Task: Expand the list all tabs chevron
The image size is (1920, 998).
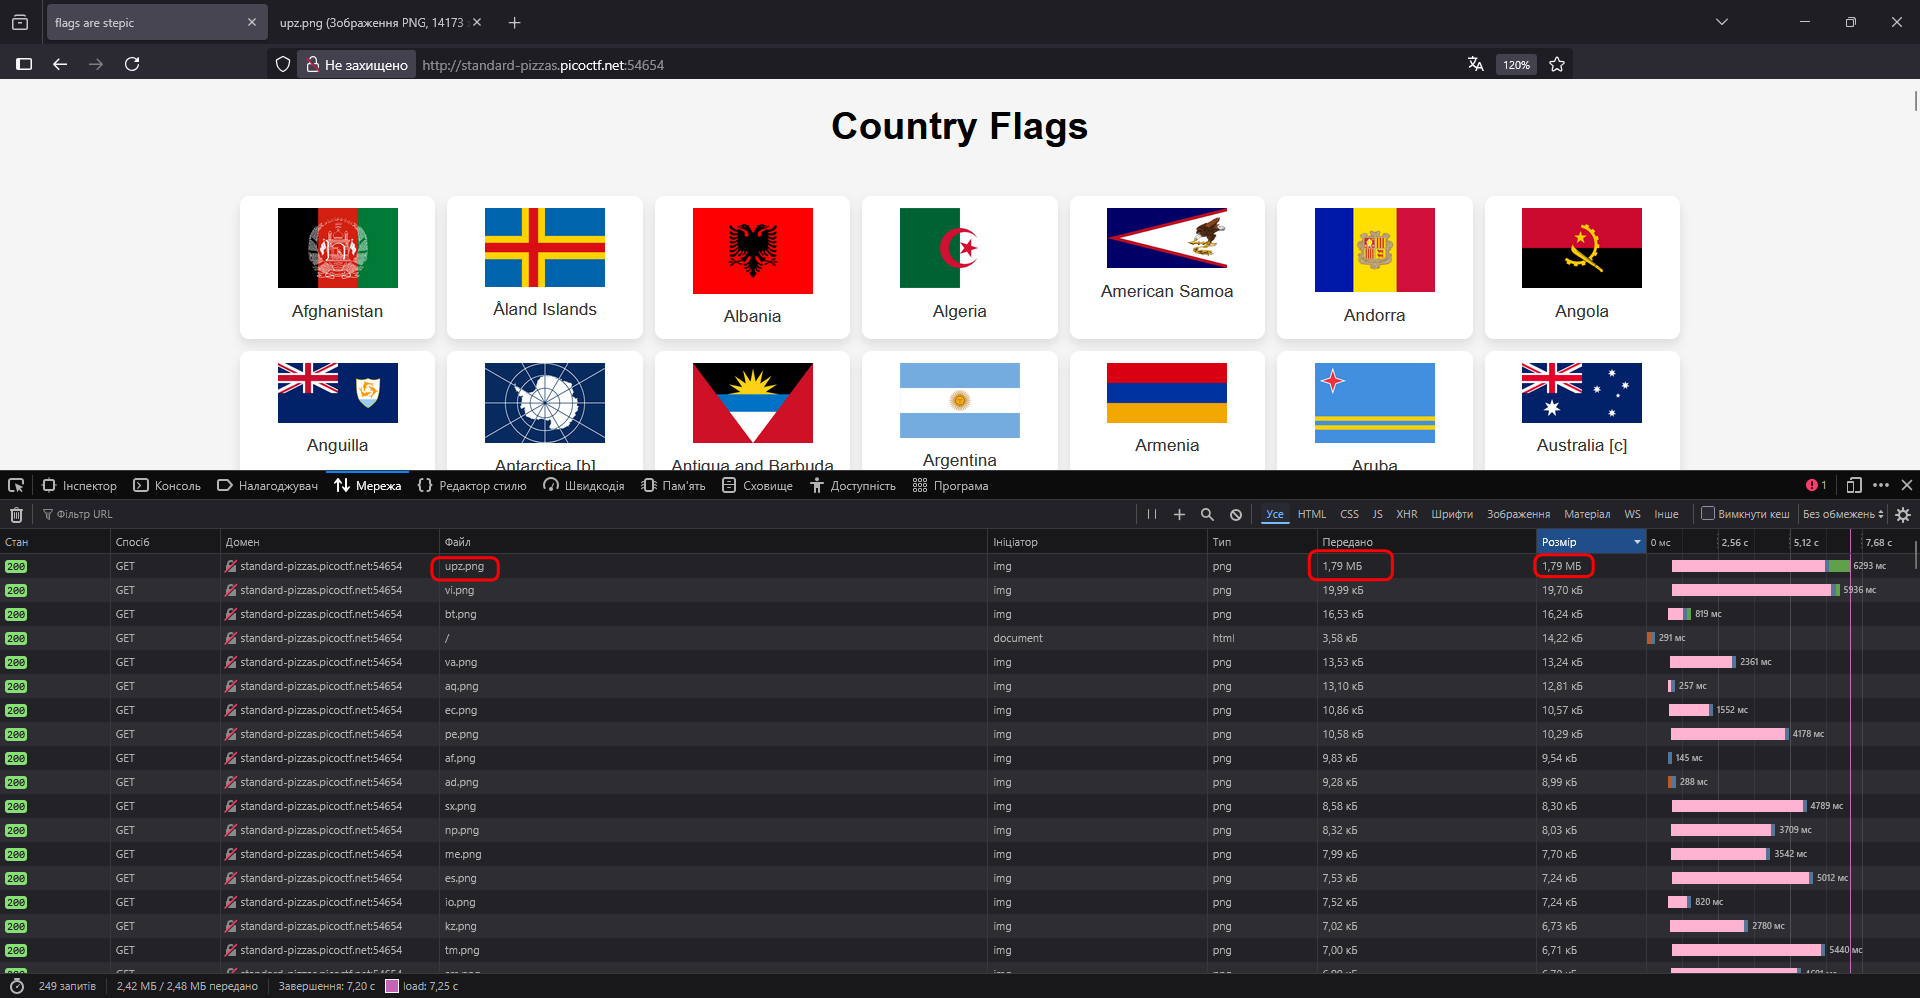Action: (x=1722, y=22)
